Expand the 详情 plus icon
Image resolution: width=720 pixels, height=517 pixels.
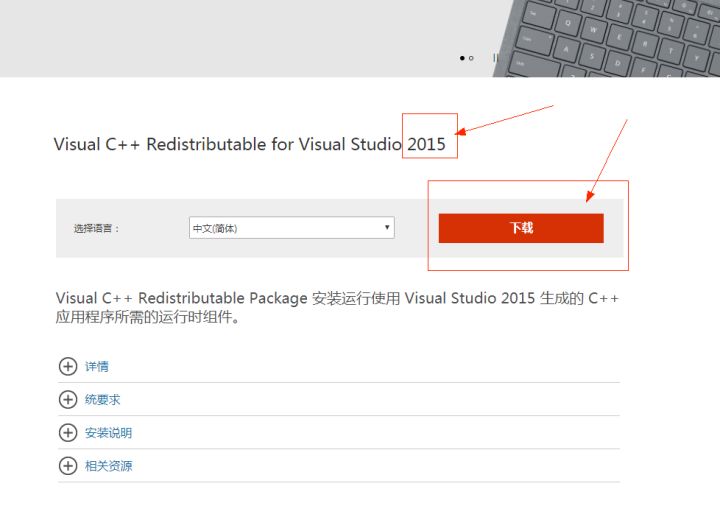[x=68, y=366]
